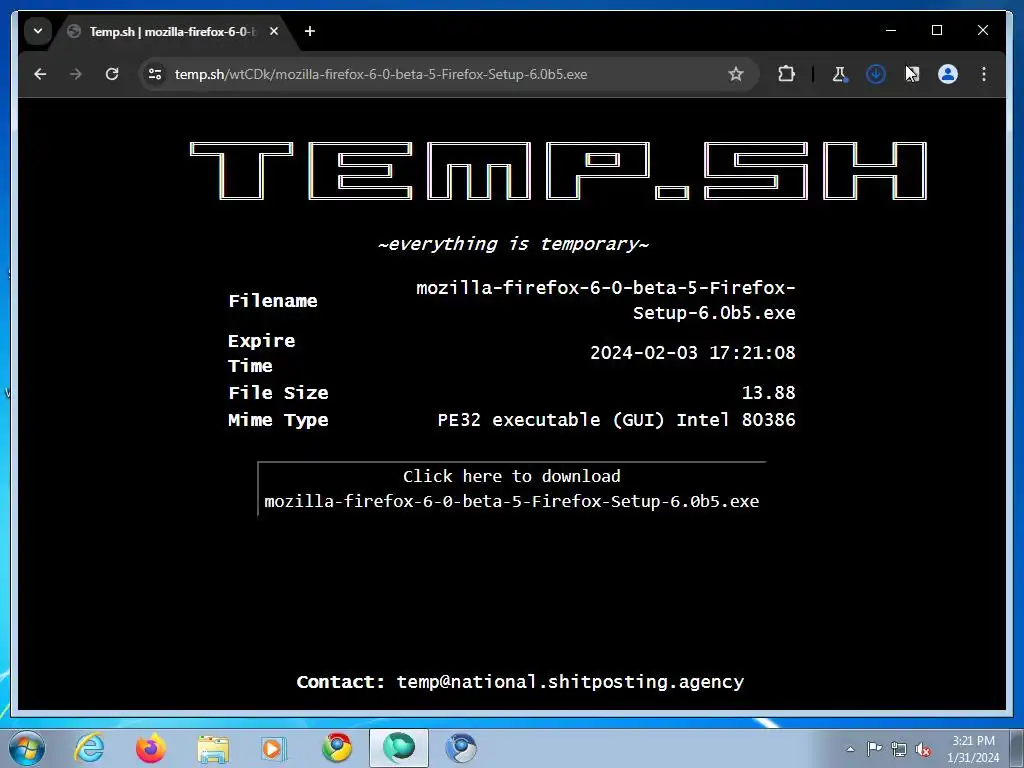Screen dimensions: 1024x768
Task: Open a new tab
Action: 310,31
